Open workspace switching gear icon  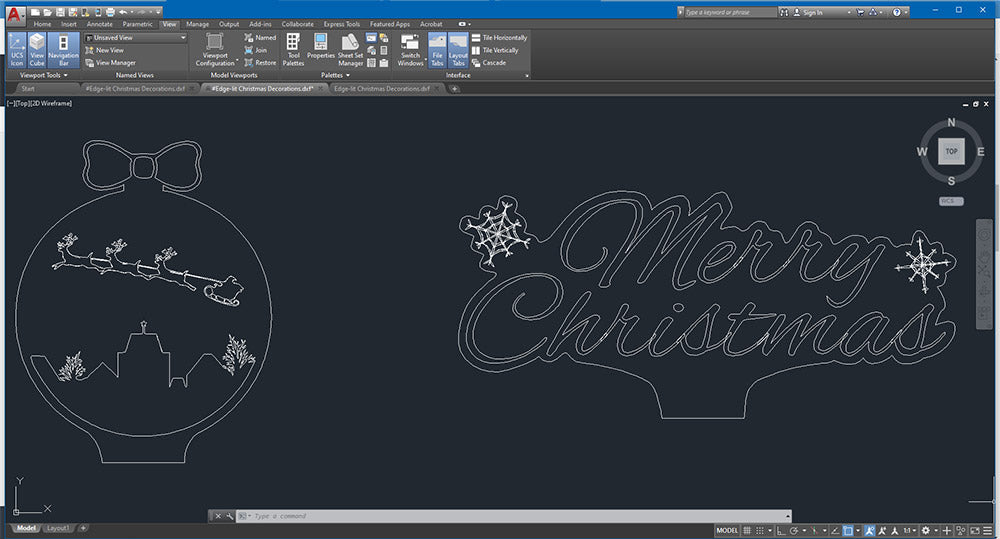926,531
